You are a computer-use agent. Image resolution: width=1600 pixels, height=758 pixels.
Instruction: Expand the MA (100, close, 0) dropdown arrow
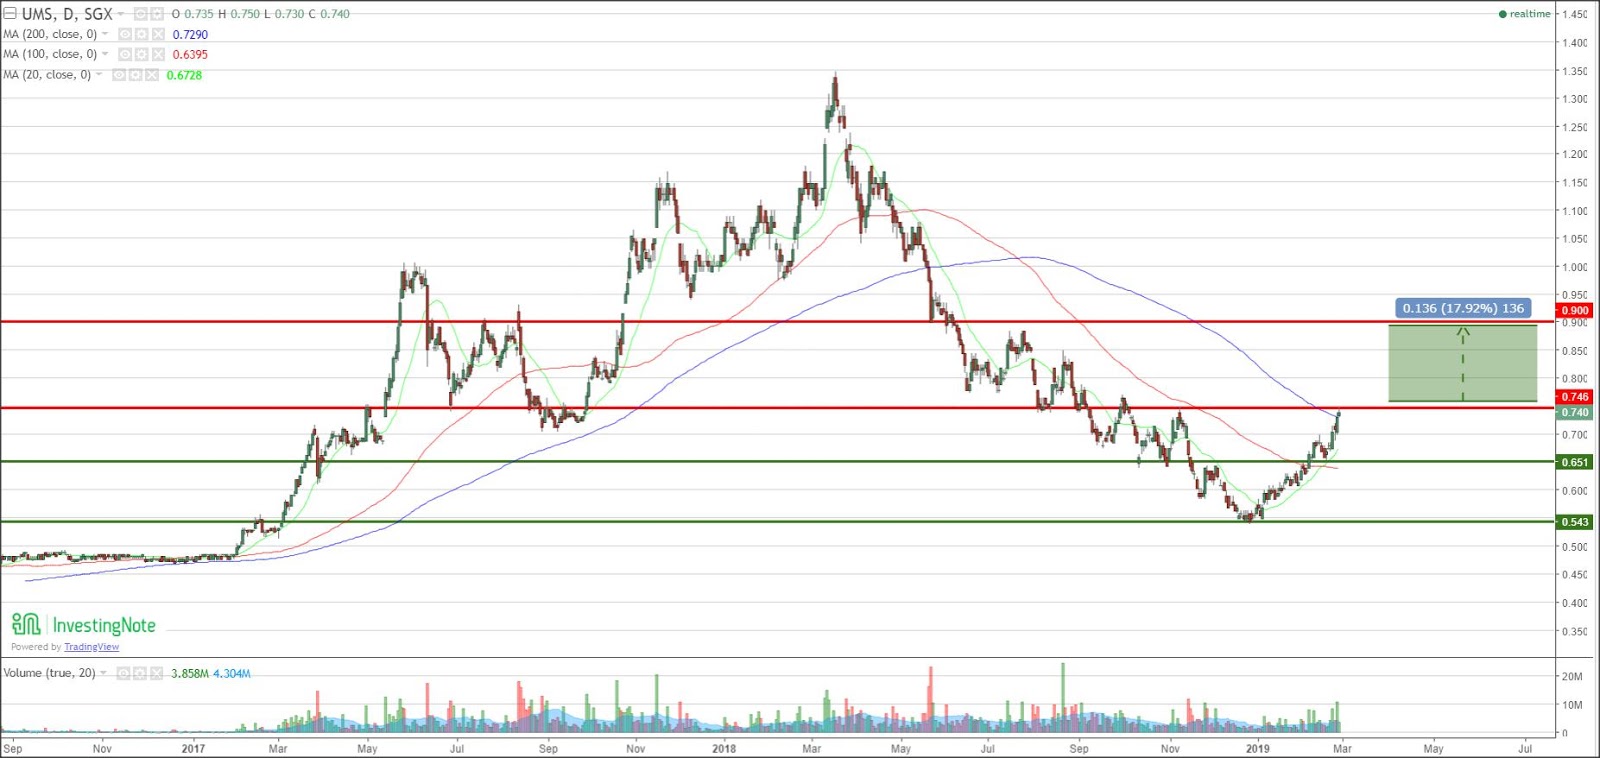pos(105,54)
